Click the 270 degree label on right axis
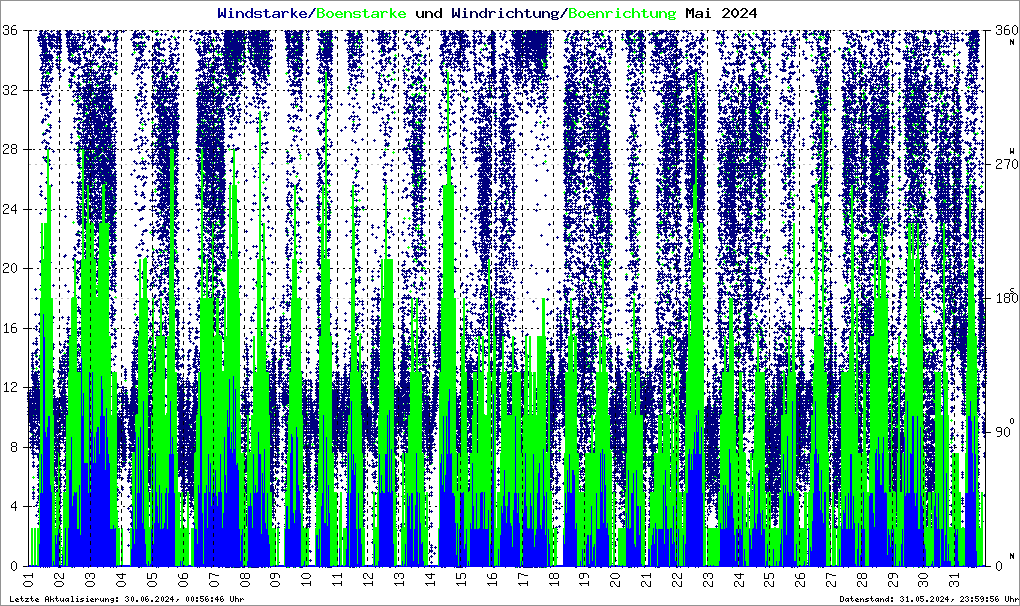 pyautogui.click(x=1006, y=165)
